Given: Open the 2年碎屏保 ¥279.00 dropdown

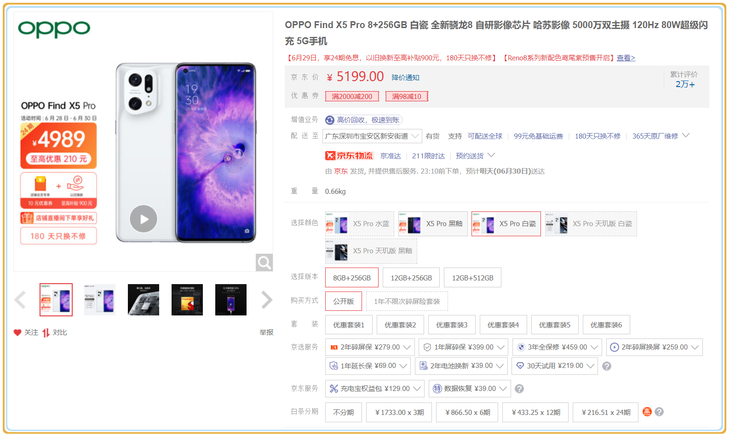Looking at the screenshot, I should (x=370, y=347).
